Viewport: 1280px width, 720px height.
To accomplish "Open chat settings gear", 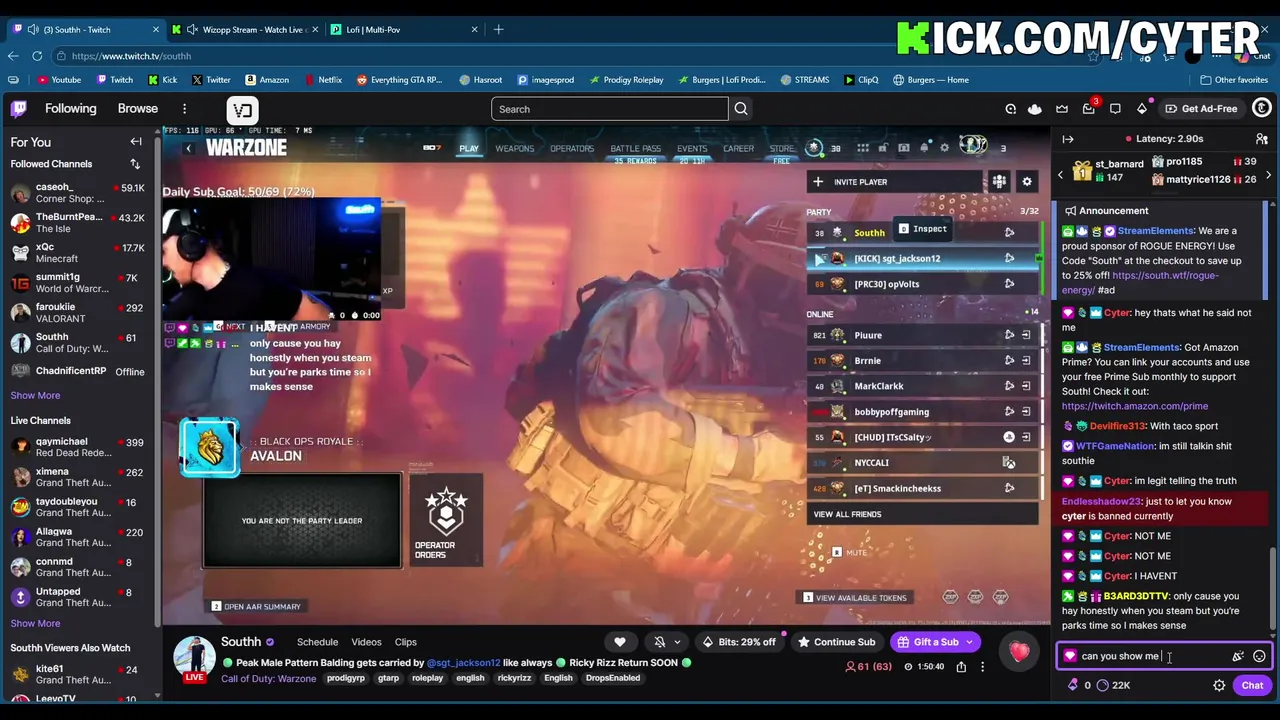I will [1219, 685].
